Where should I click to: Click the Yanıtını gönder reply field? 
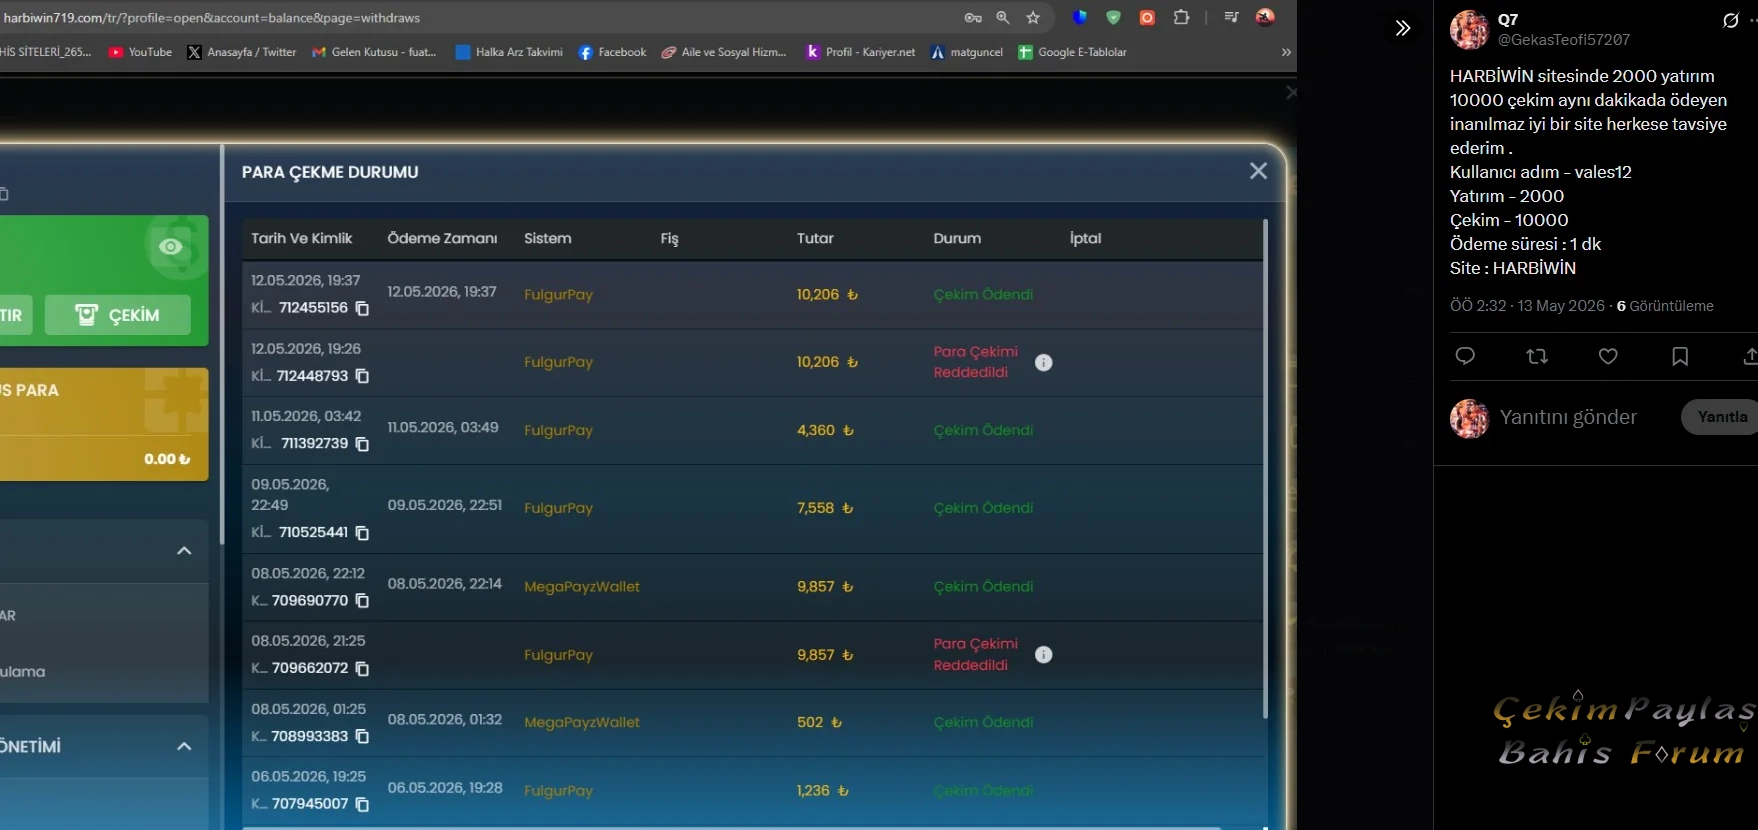(1568, 417)
